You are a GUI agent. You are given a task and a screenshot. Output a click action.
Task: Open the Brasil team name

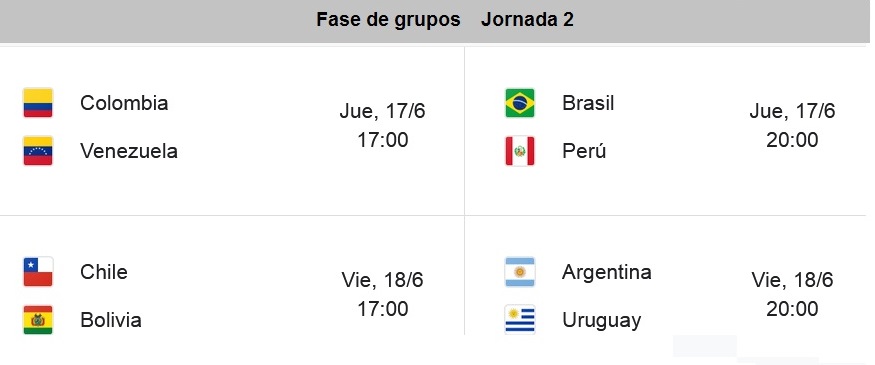coord(588,103)
